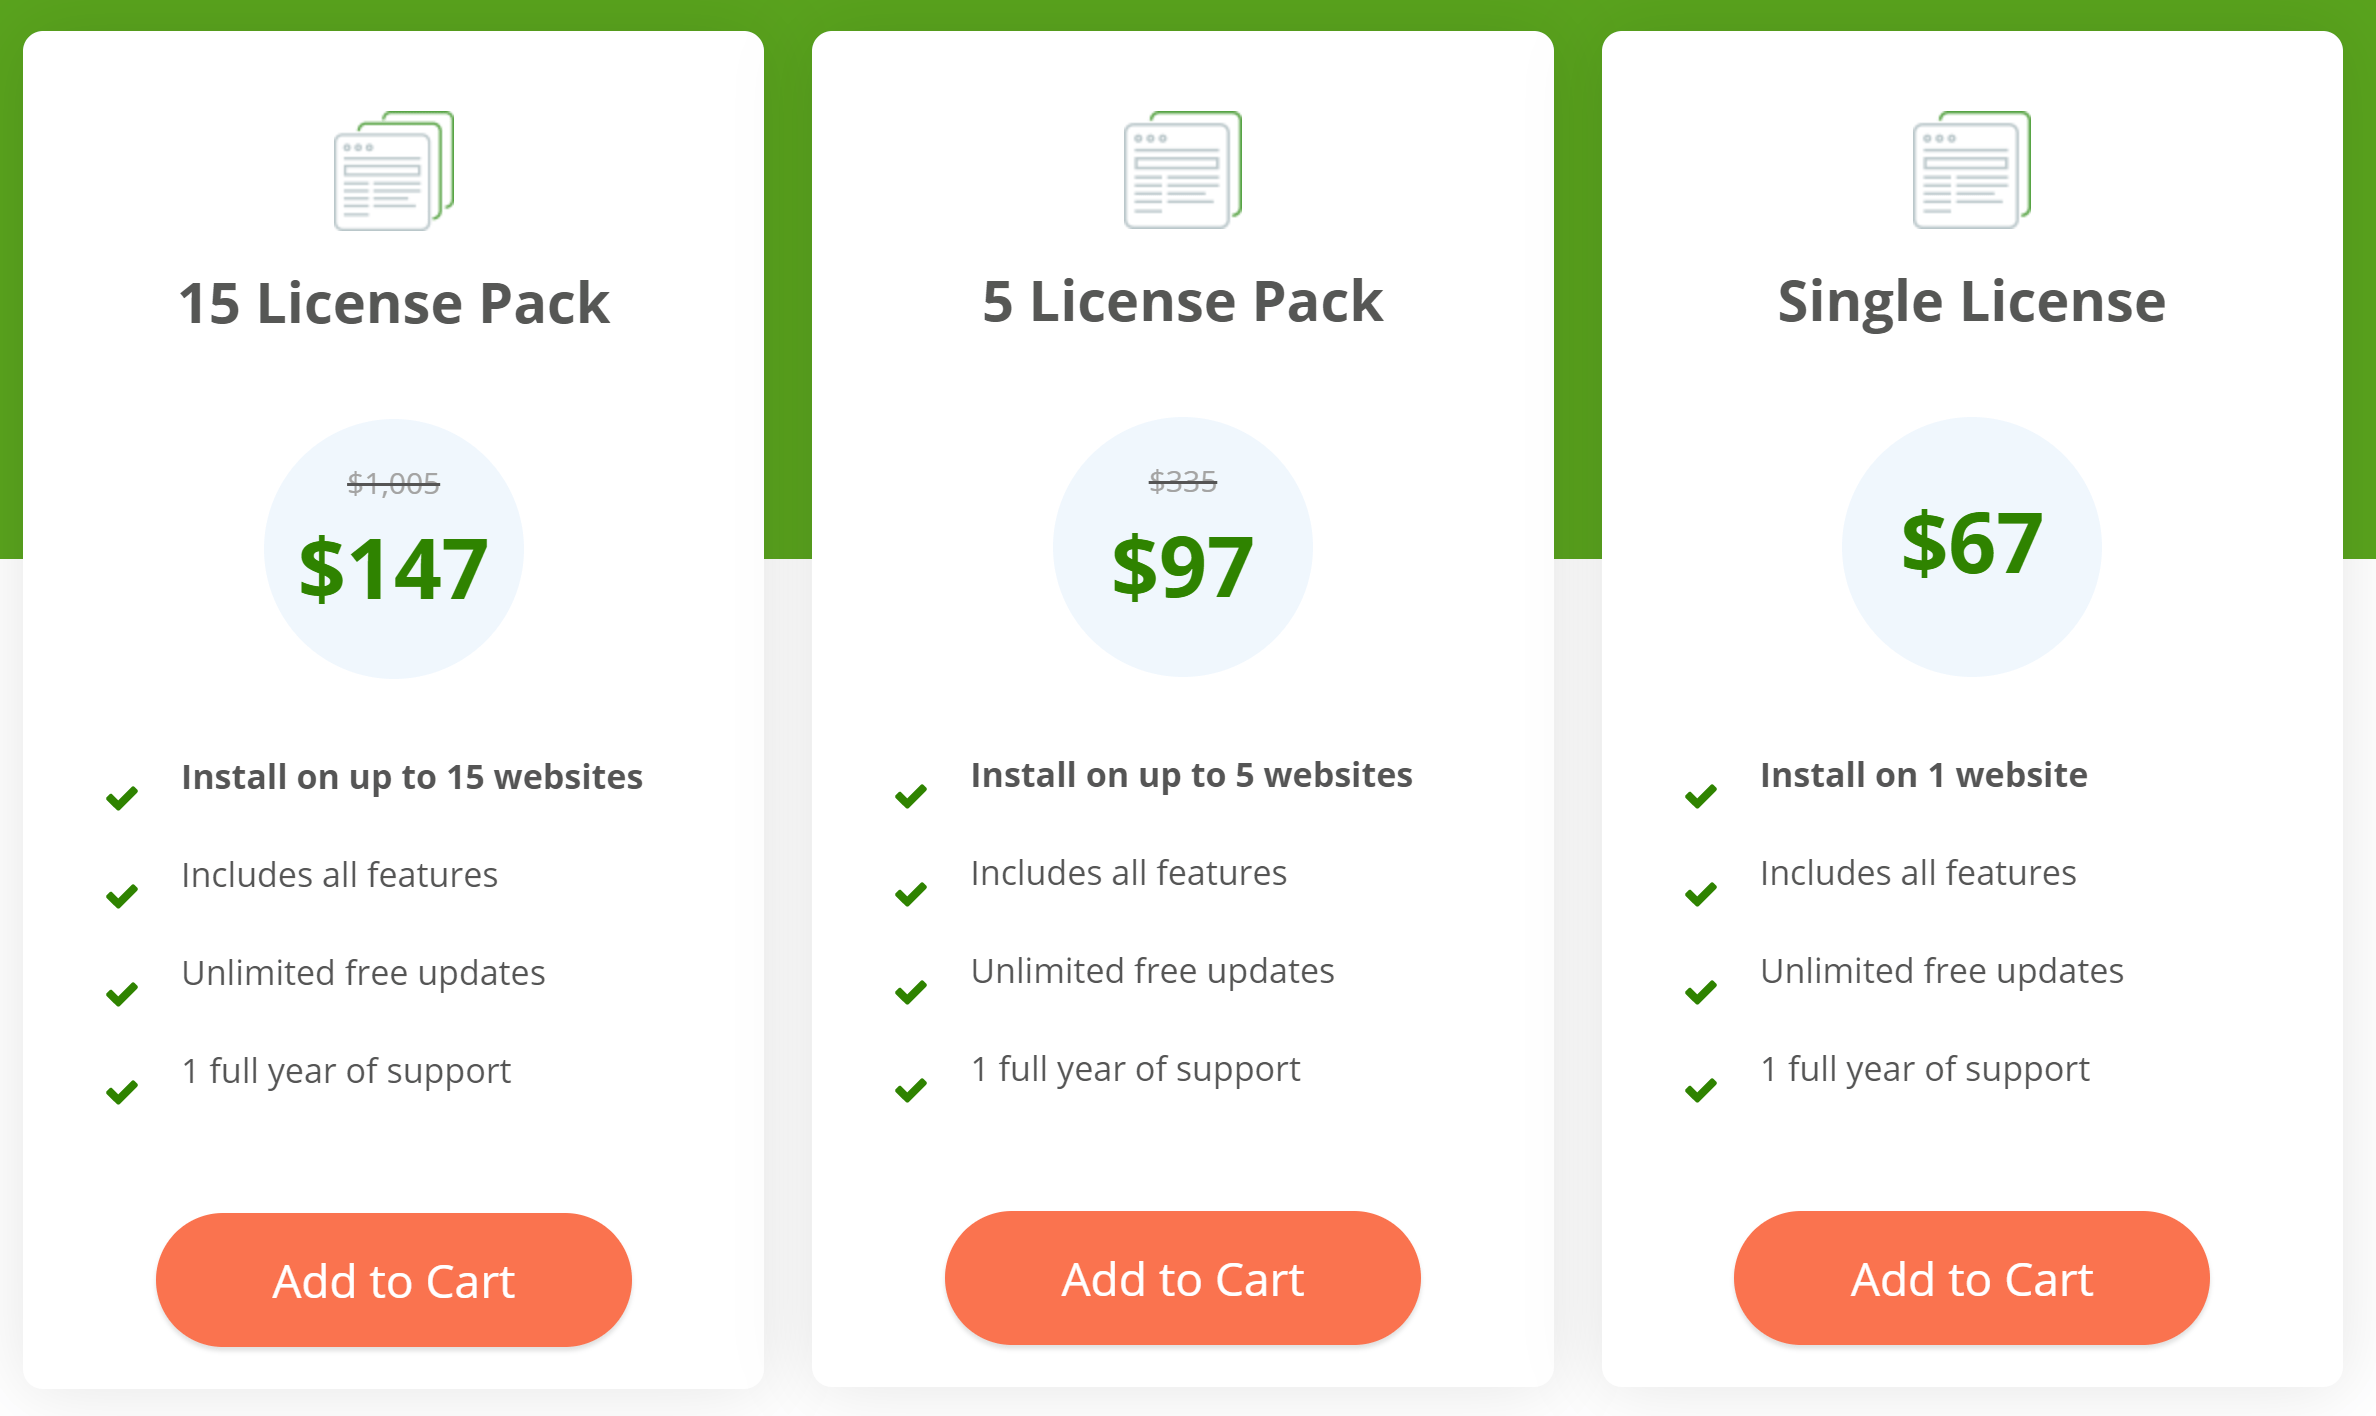Click checkmark beside Install on up to 5 websites
Viewport: 2376px width, 1416px height.
tap(911, 796)
